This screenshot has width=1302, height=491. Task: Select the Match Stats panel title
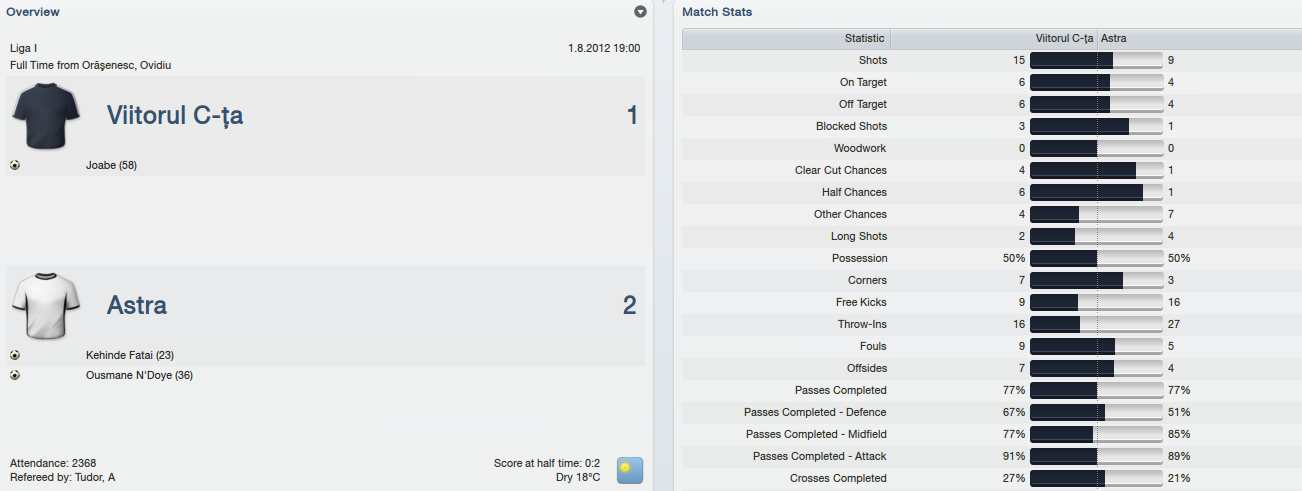[717, 12]
